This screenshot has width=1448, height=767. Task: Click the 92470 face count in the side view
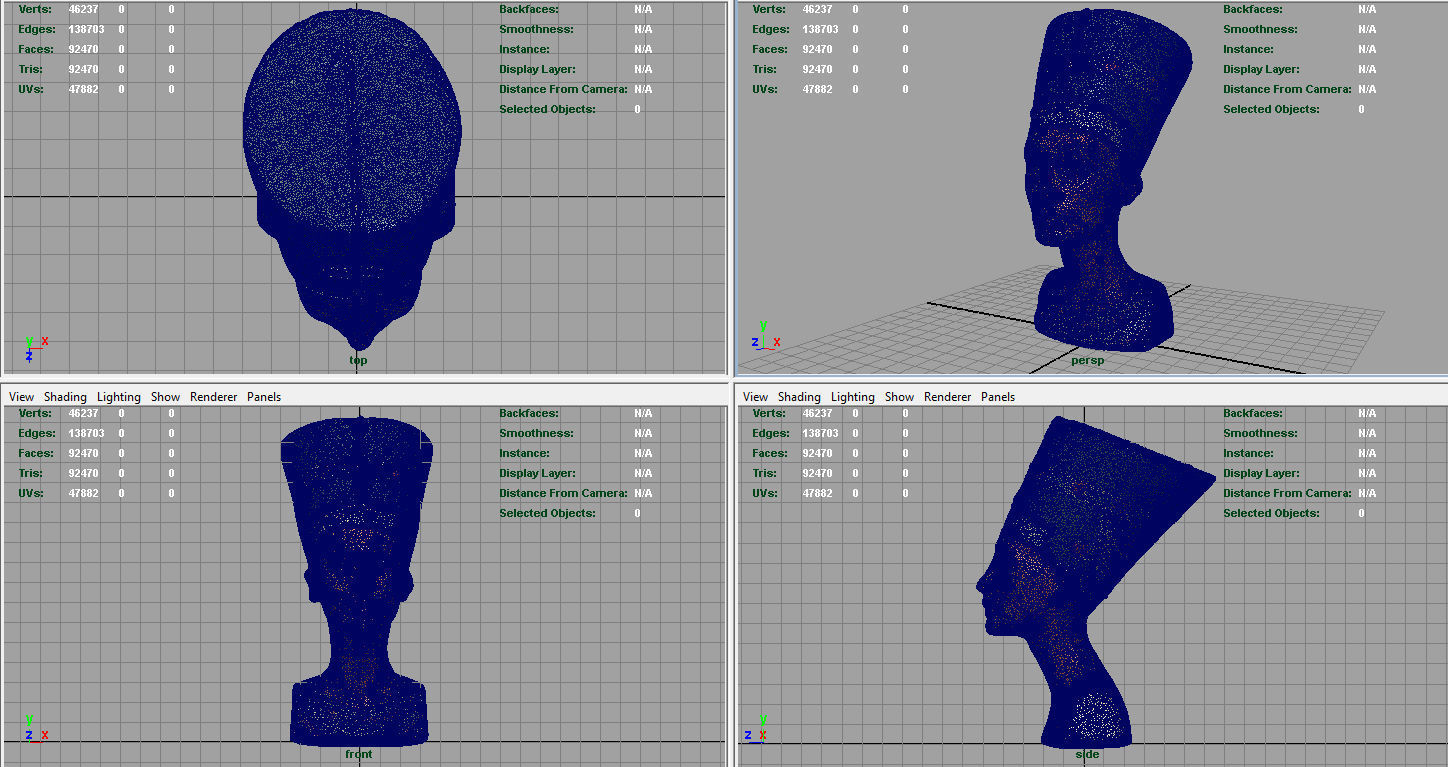pyautogui.click(x=817, y=453)
